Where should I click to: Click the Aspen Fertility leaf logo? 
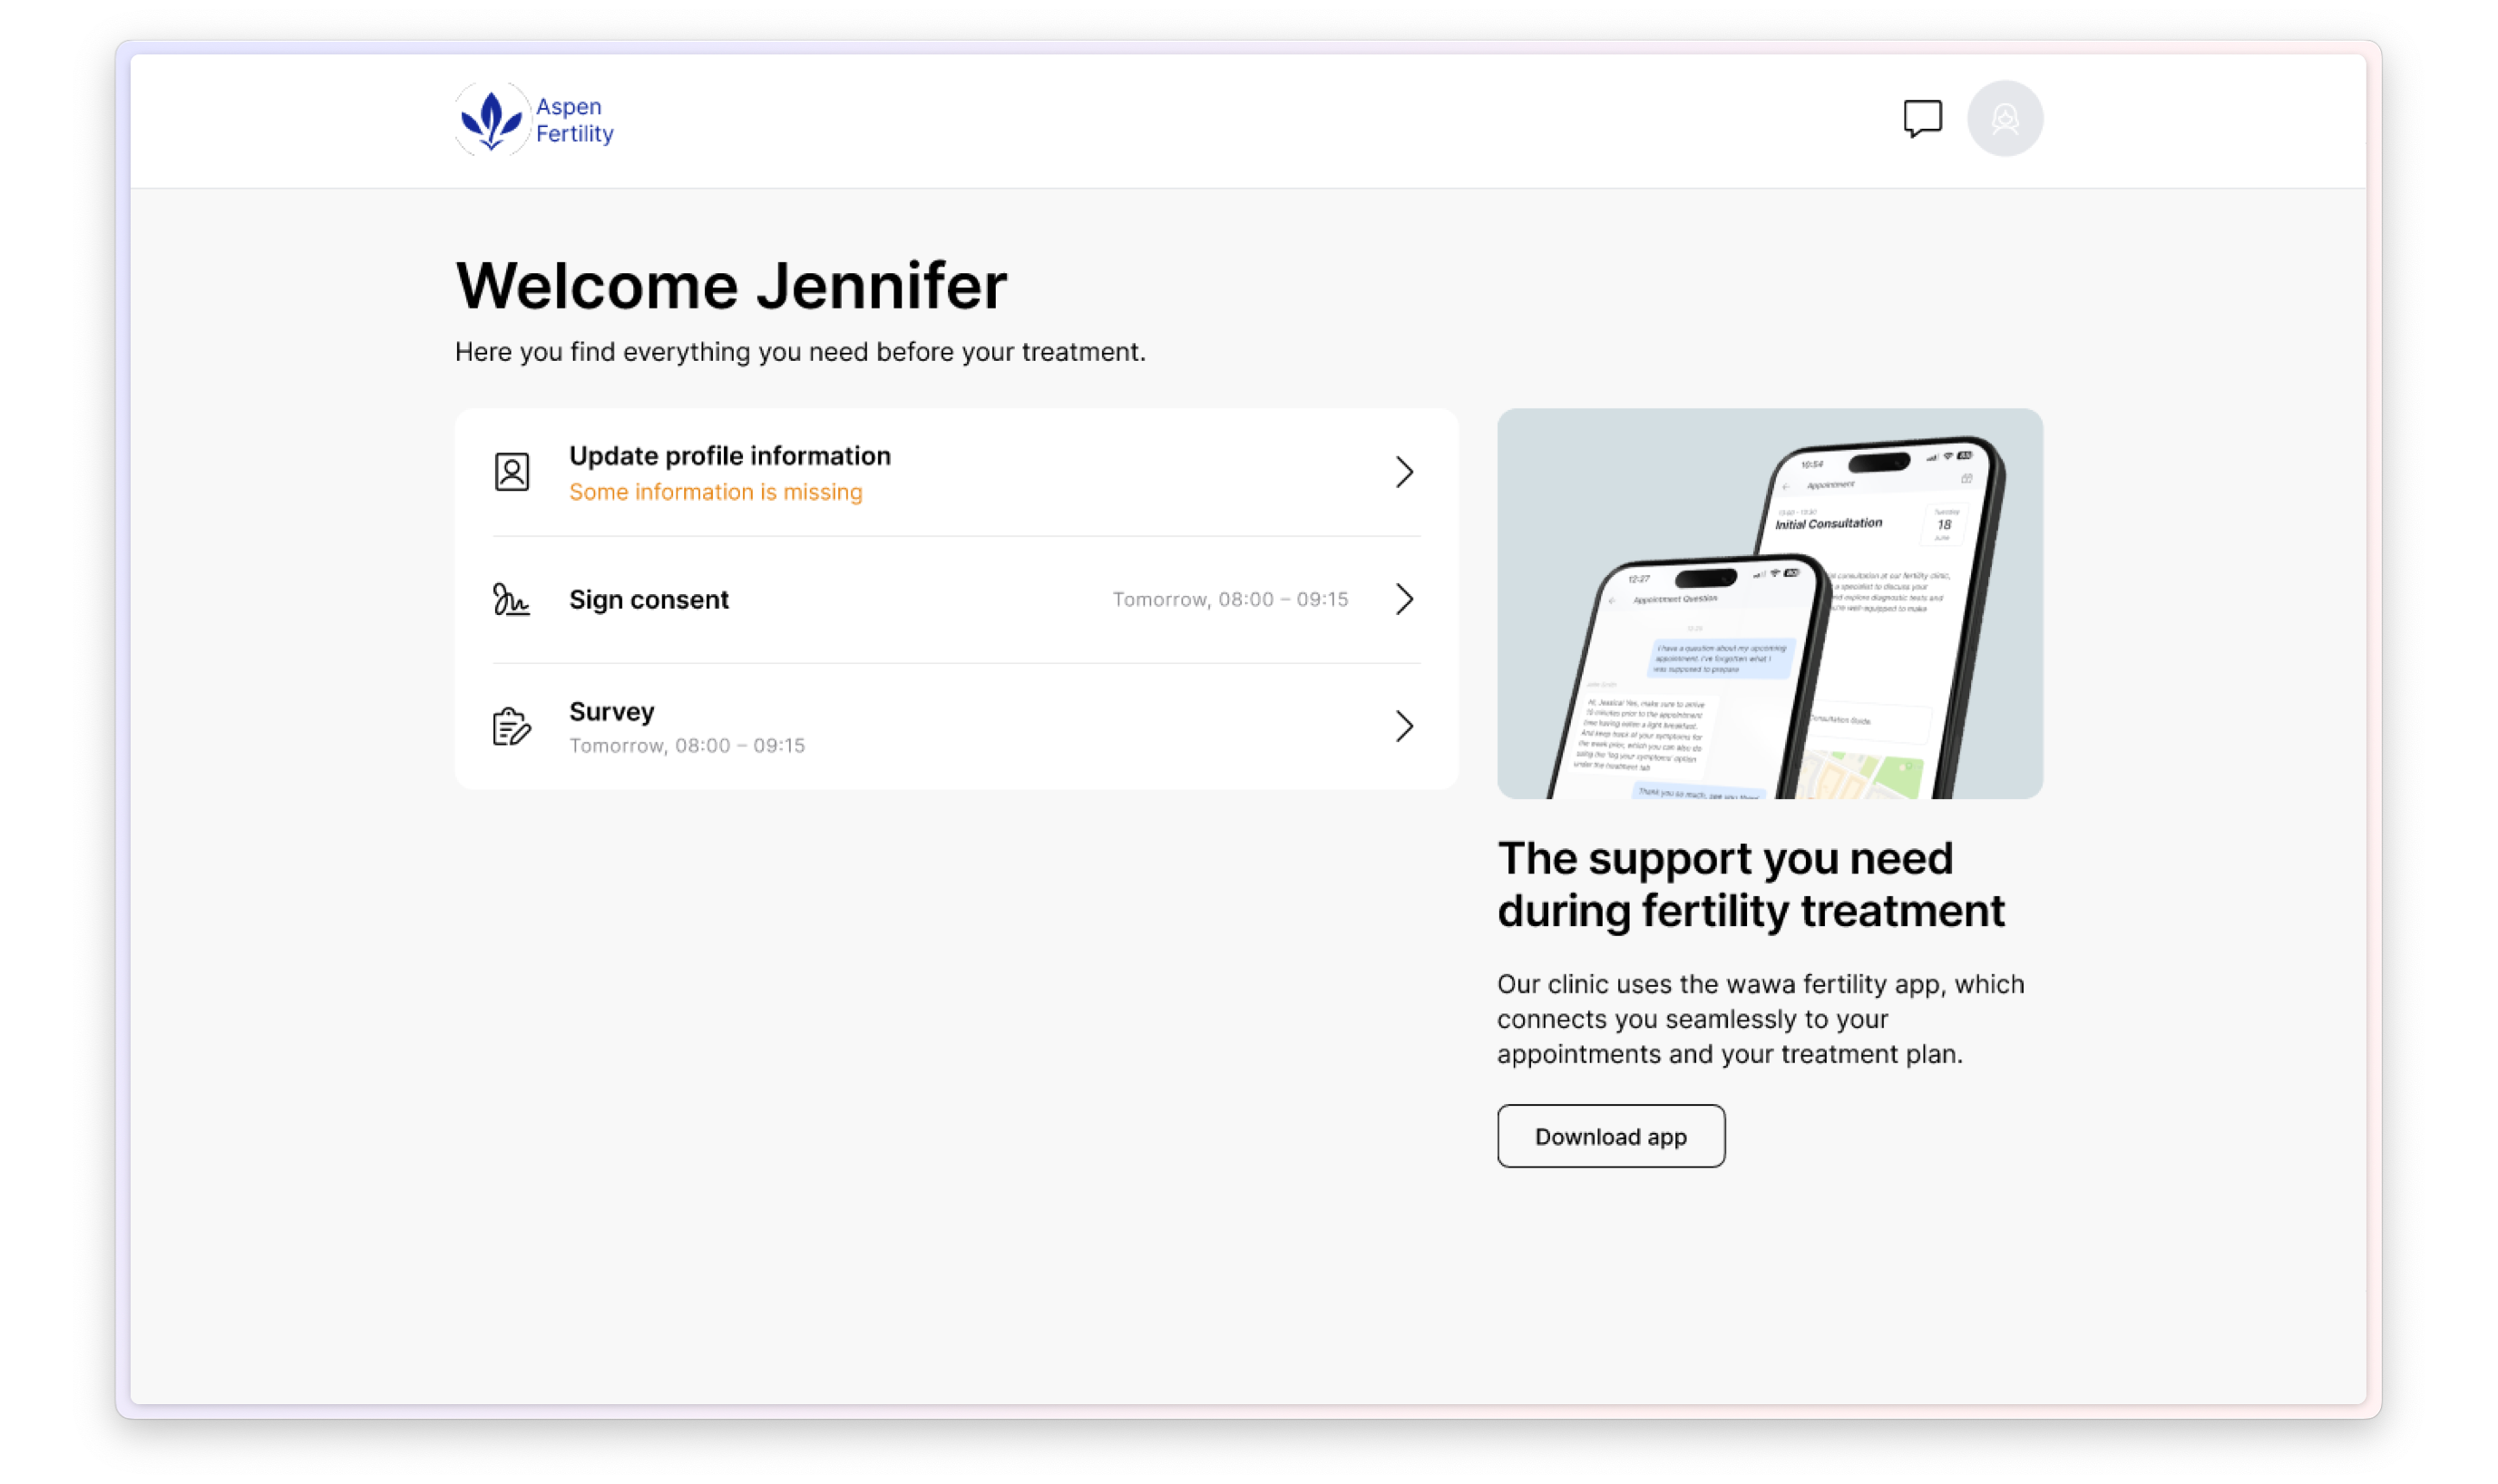pyautogui.click(x=491, y=120)
